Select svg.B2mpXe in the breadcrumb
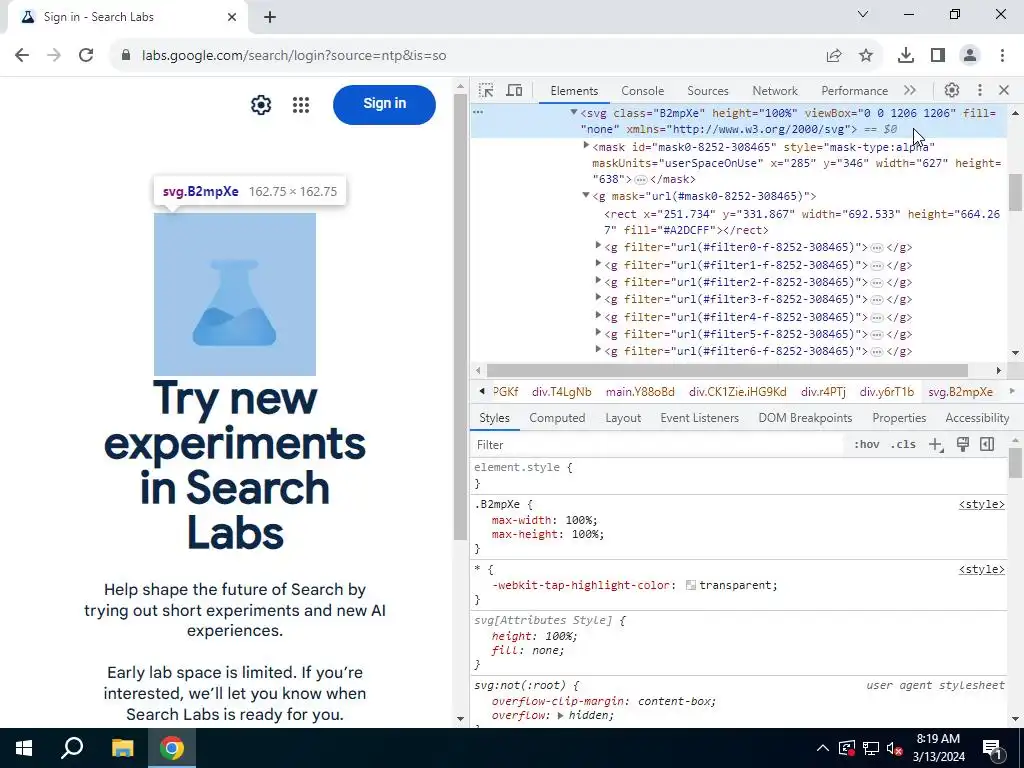 (960, 392)
